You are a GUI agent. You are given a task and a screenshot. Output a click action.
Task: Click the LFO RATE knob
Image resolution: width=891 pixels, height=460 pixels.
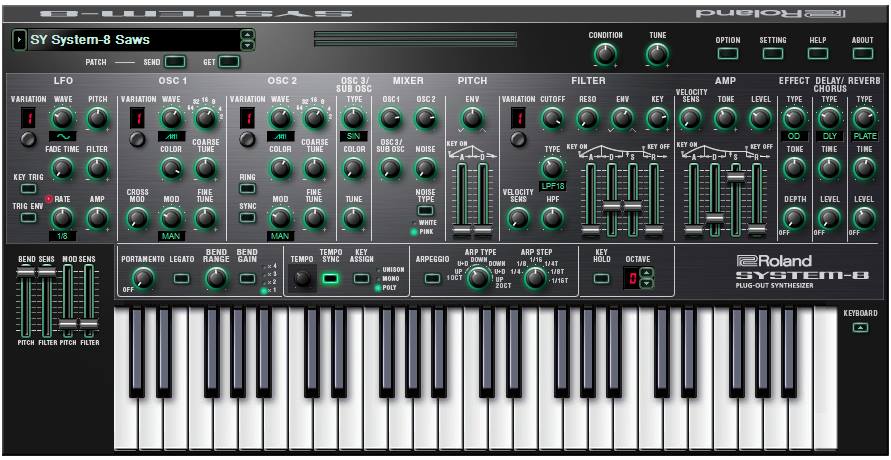63,218
